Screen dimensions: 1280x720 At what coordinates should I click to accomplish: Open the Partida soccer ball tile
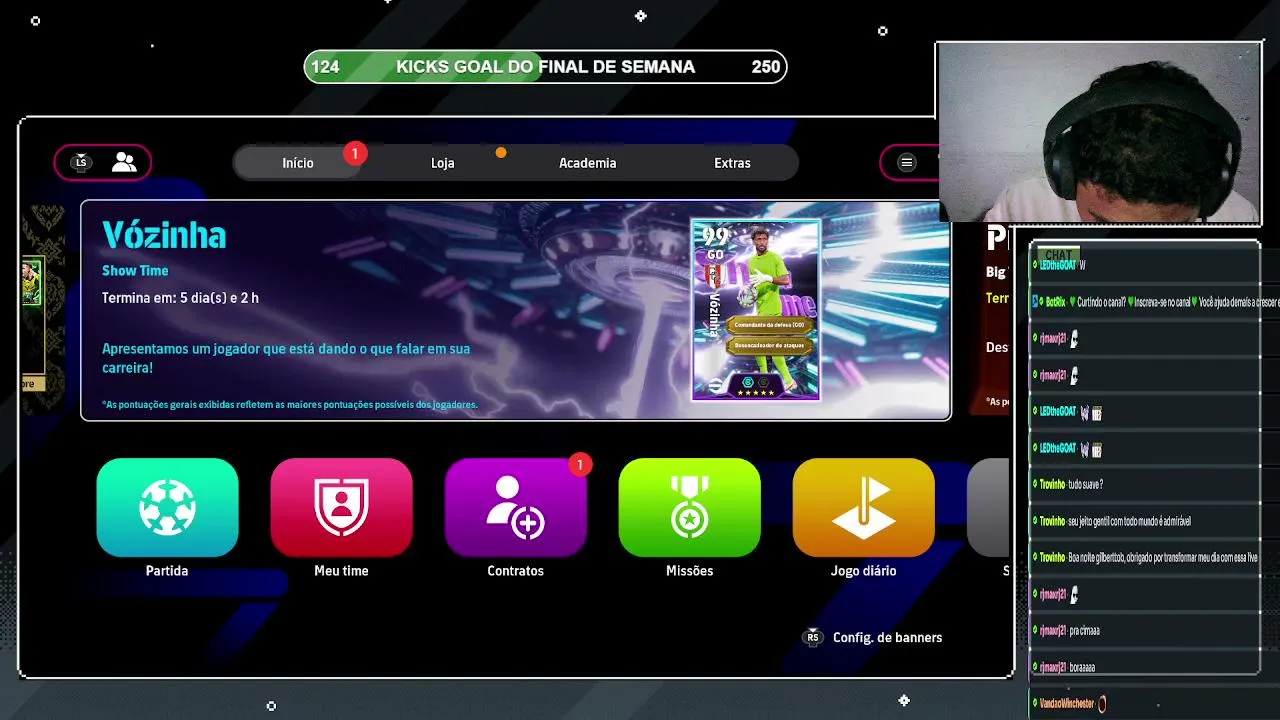tap(167, 507)
